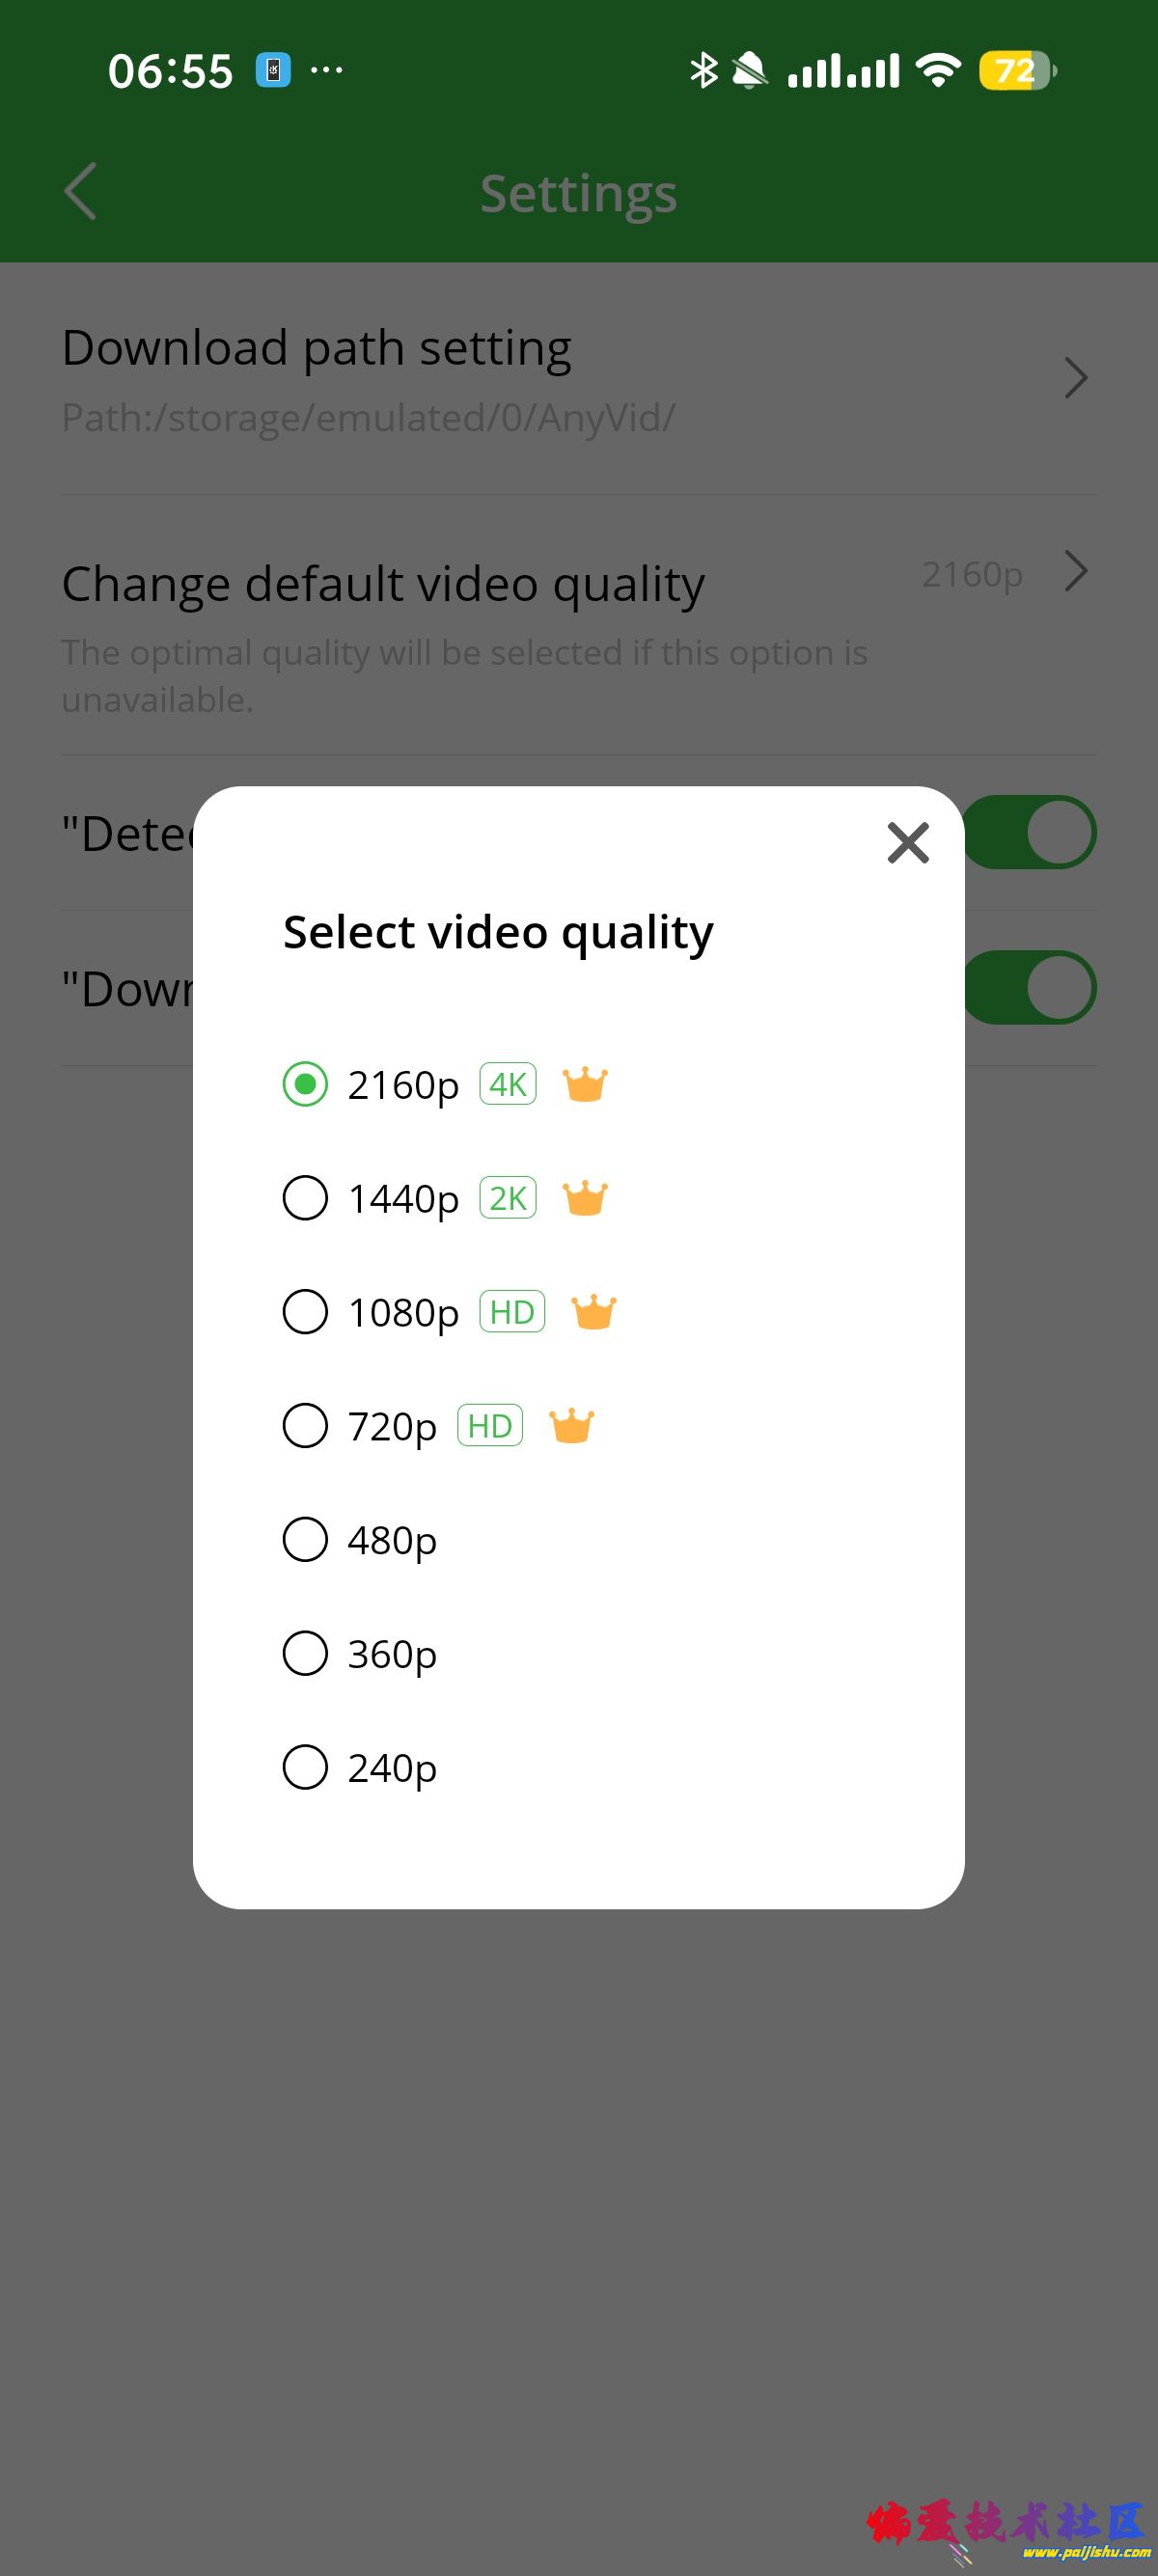
Task: Close the video quality dialog
Action: click(908, 843)
